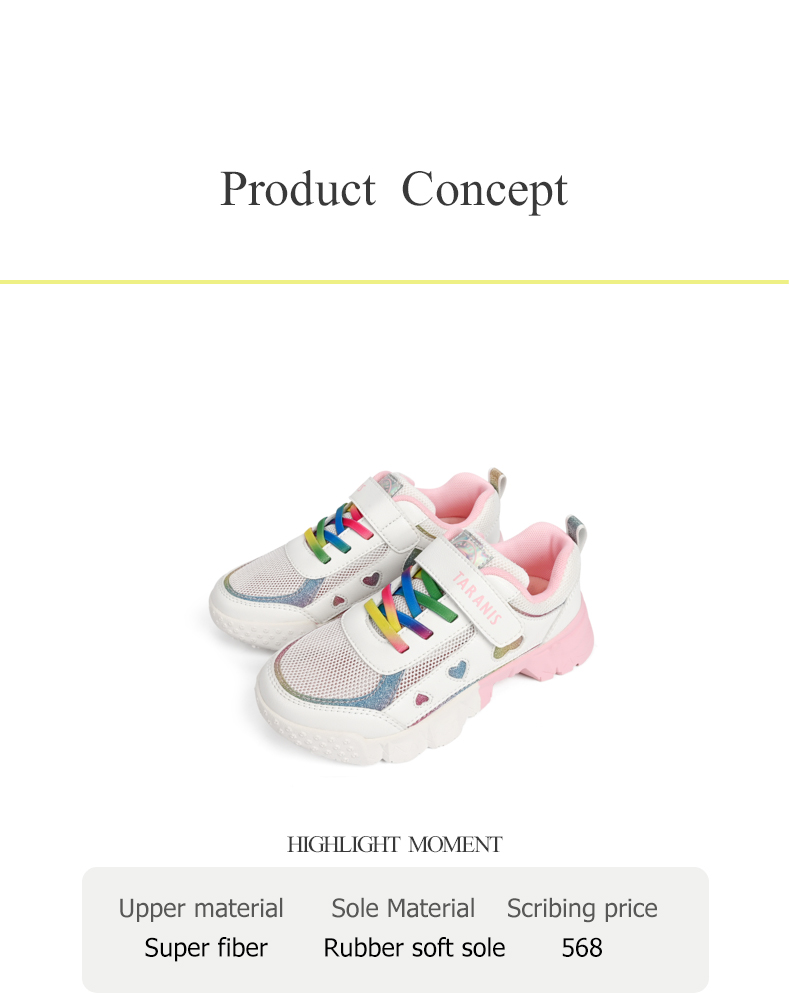Screen dimensions: 790x993
Task: Select the Upper material label
Action: (201, 908)
